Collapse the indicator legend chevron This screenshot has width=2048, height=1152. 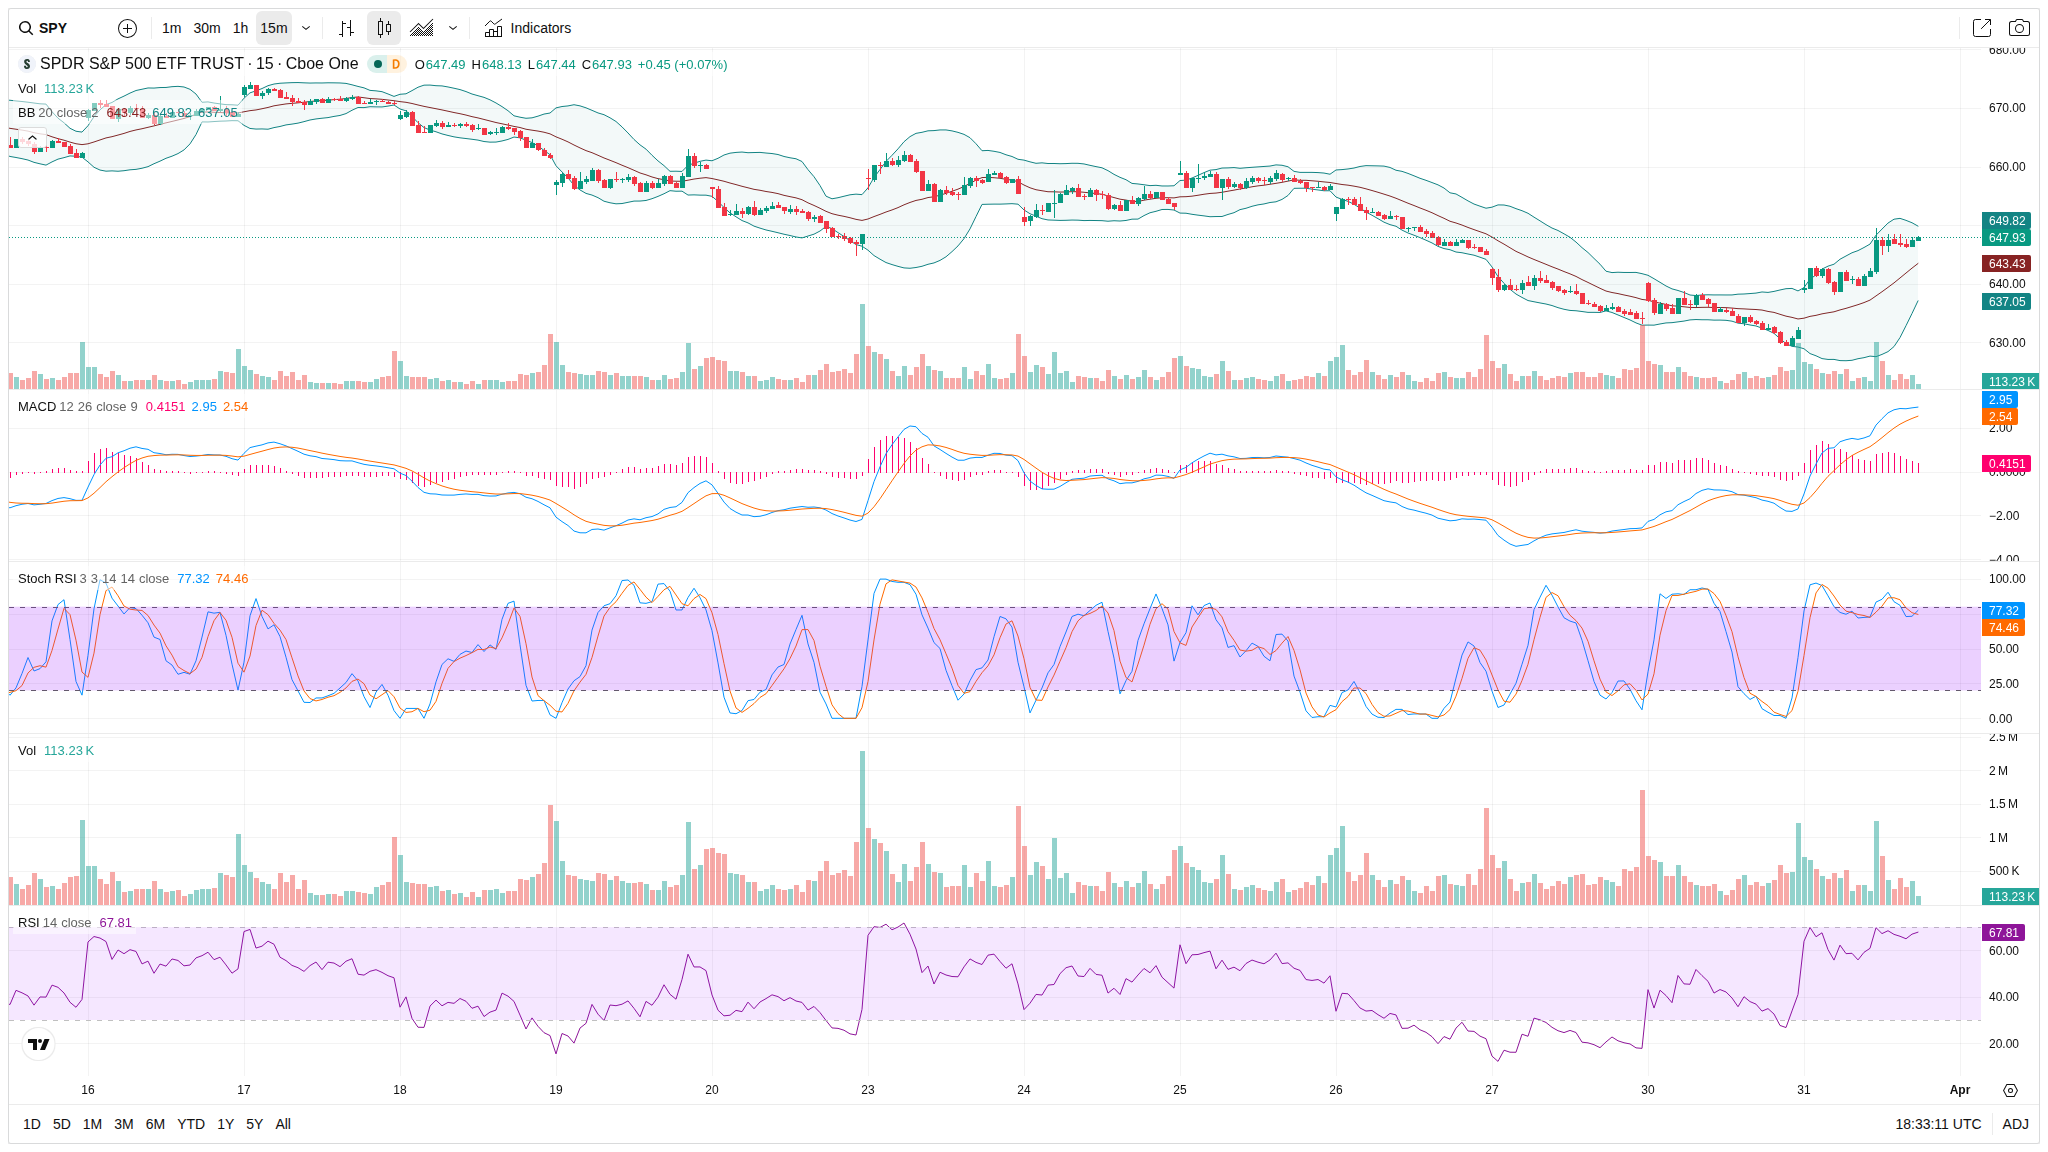click(x=32, y=138)
